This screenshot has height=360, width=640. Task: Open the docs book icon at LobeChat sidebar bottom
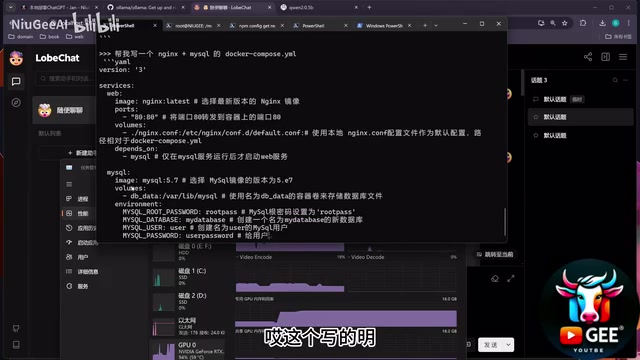click(x=16, y=345)
